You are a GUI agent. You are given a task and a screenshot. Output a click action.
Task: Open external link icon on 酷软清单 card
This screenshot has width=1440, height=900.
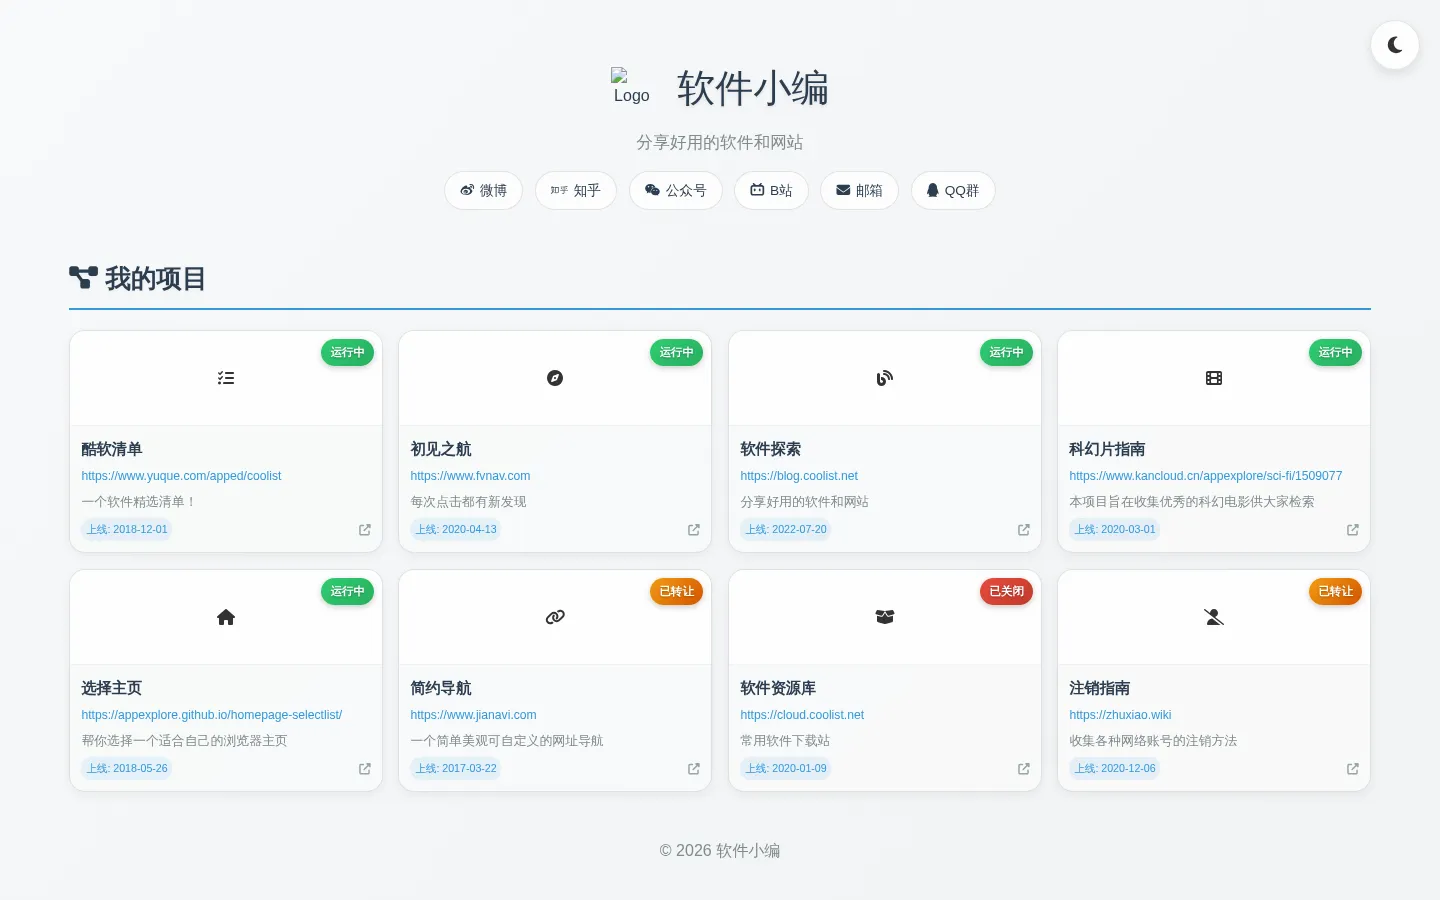[365, 530]
